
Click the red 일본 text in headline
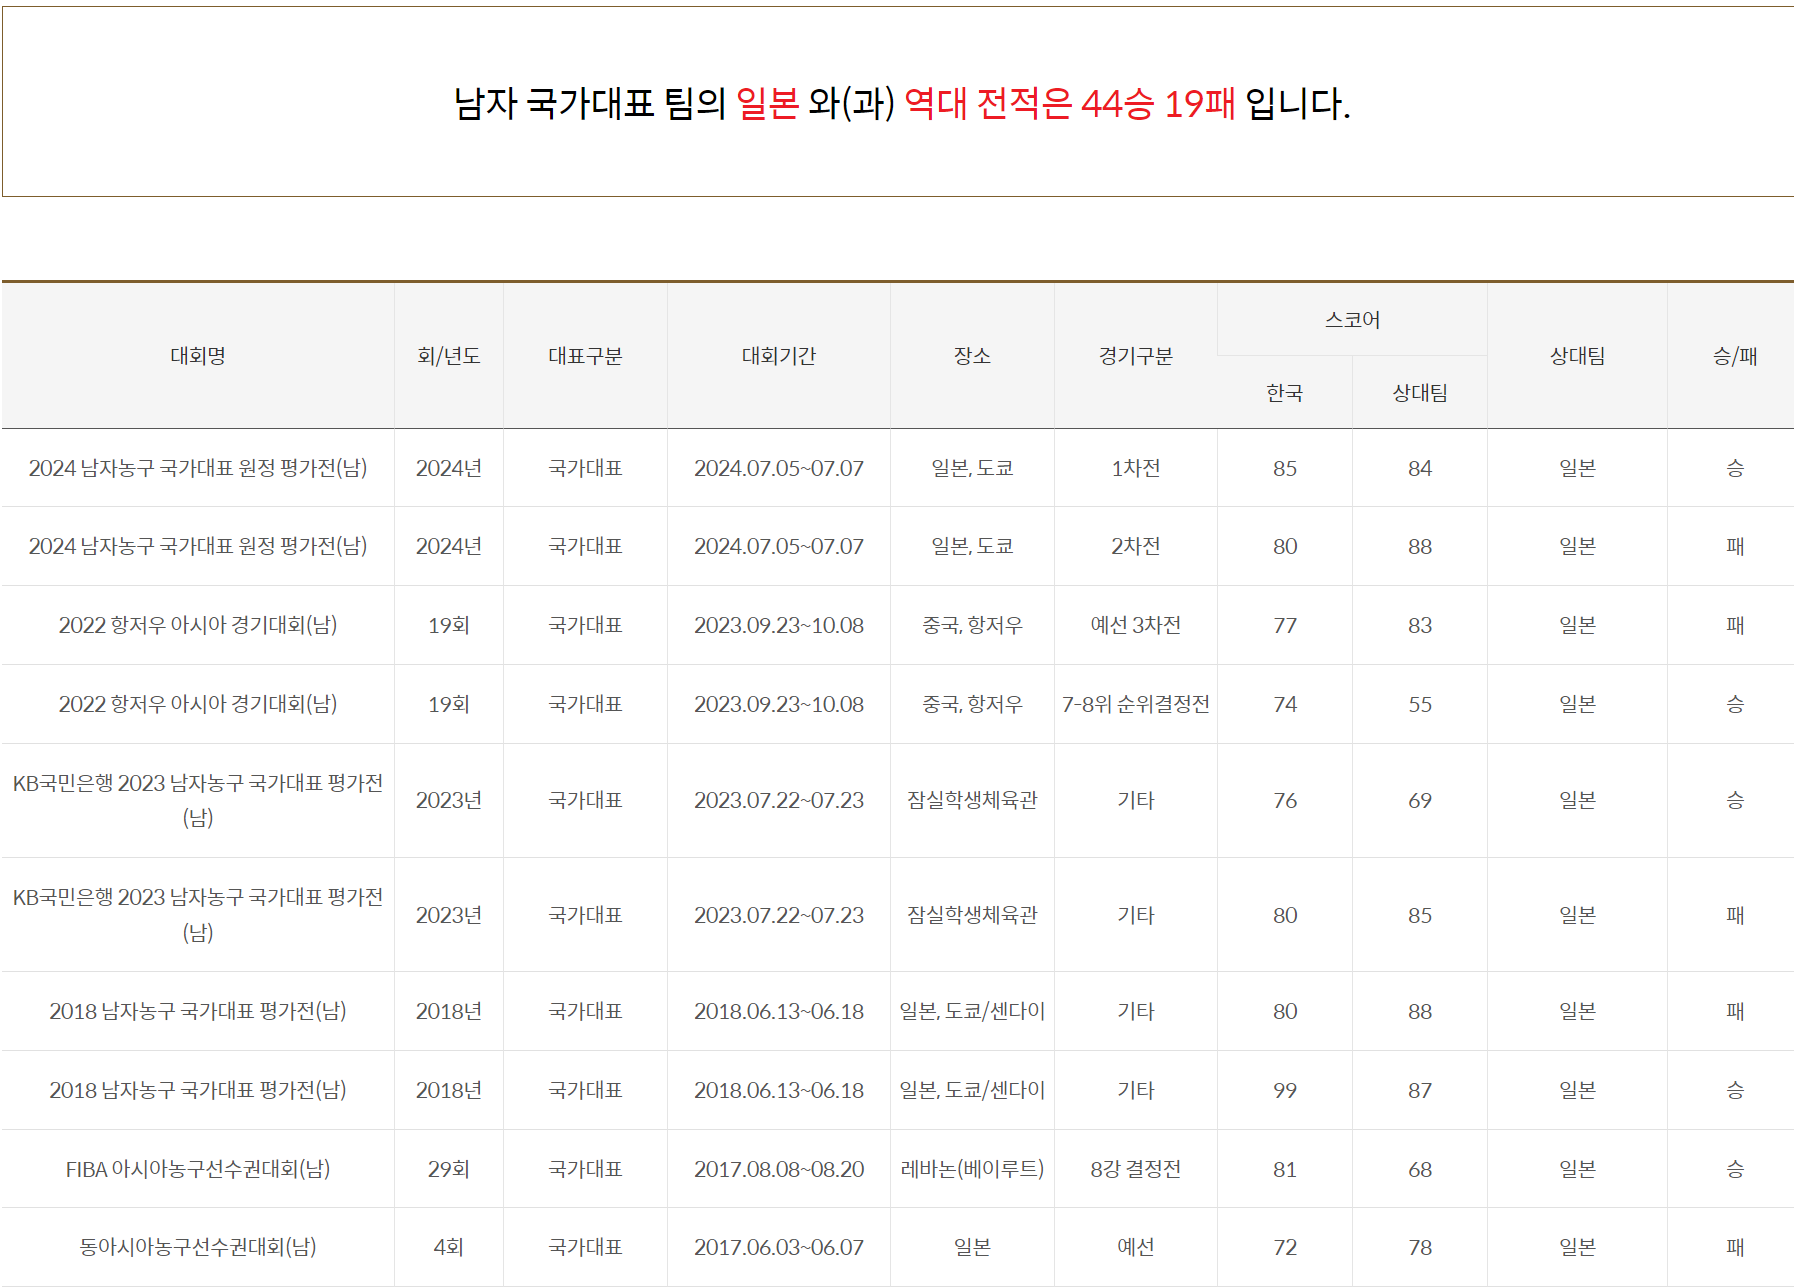point(767,103)
